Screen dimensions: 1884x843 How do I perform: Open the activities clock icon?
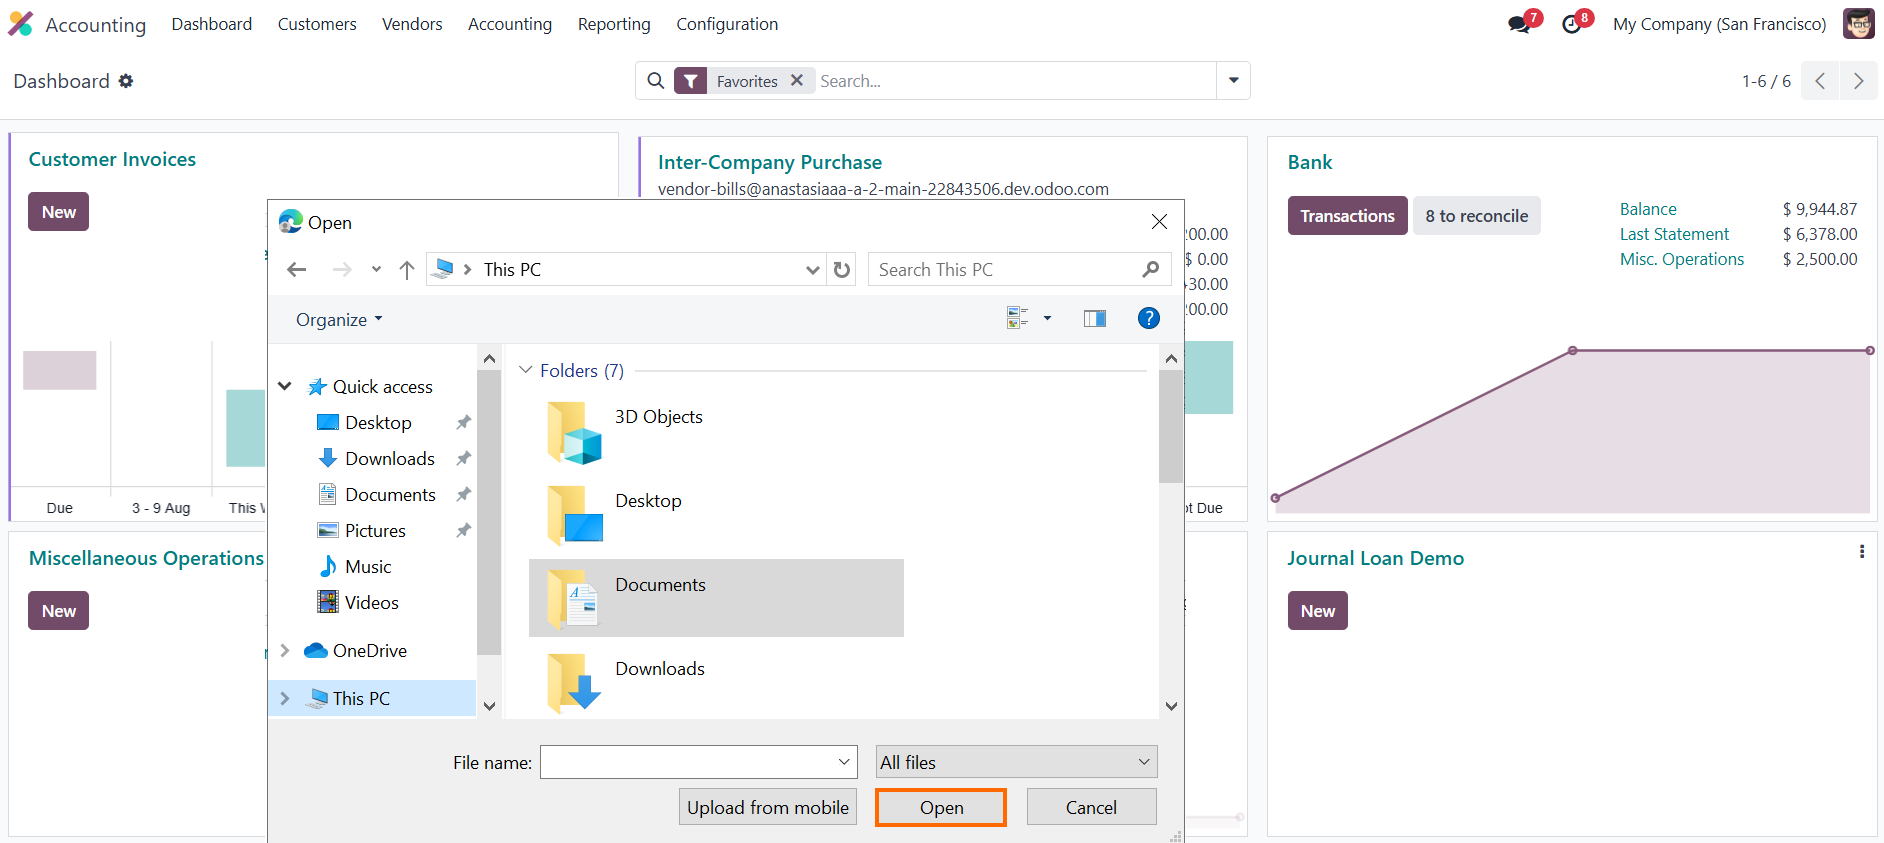point(1572,25)
